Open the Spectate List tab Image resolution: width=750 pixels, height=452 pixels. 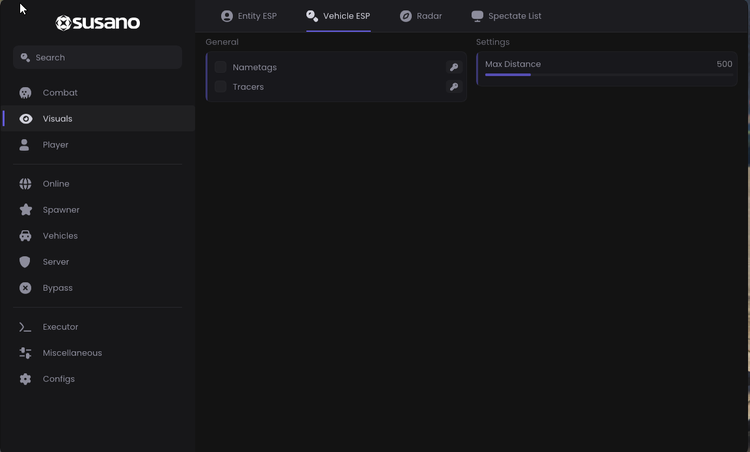(x=506, y=16)
